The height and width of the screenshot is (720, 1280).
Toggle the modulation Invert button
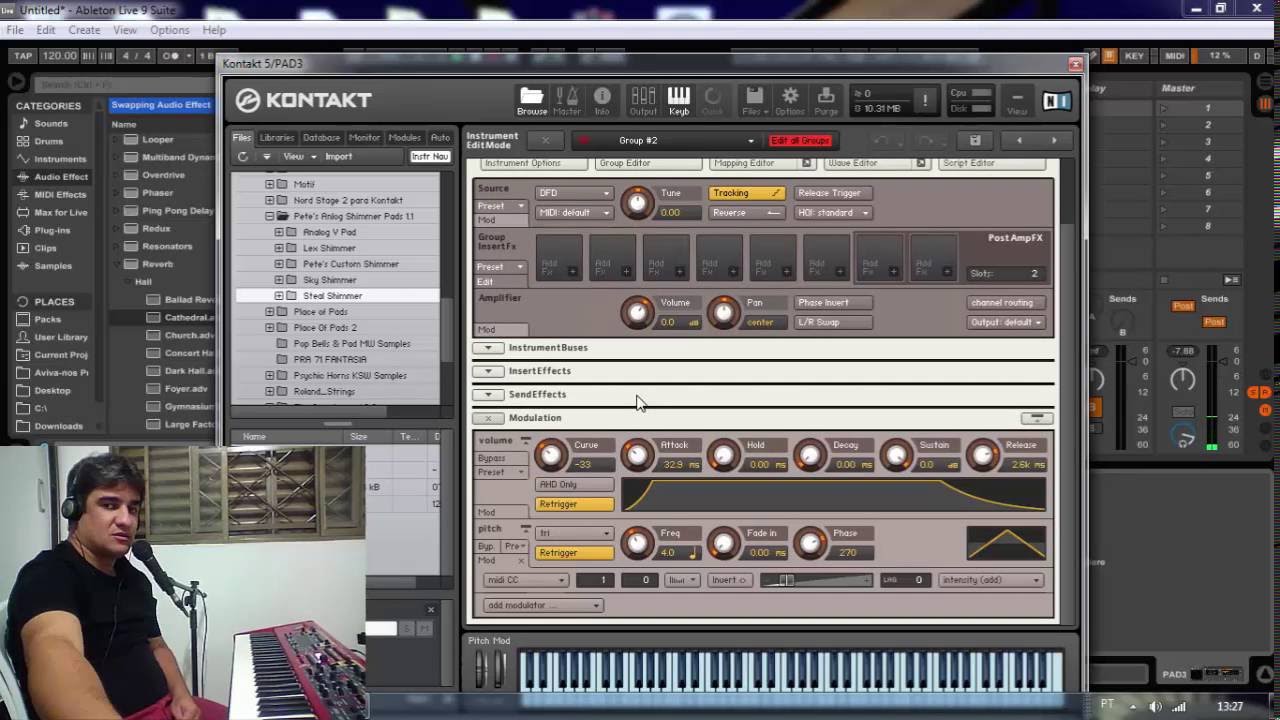729,580
